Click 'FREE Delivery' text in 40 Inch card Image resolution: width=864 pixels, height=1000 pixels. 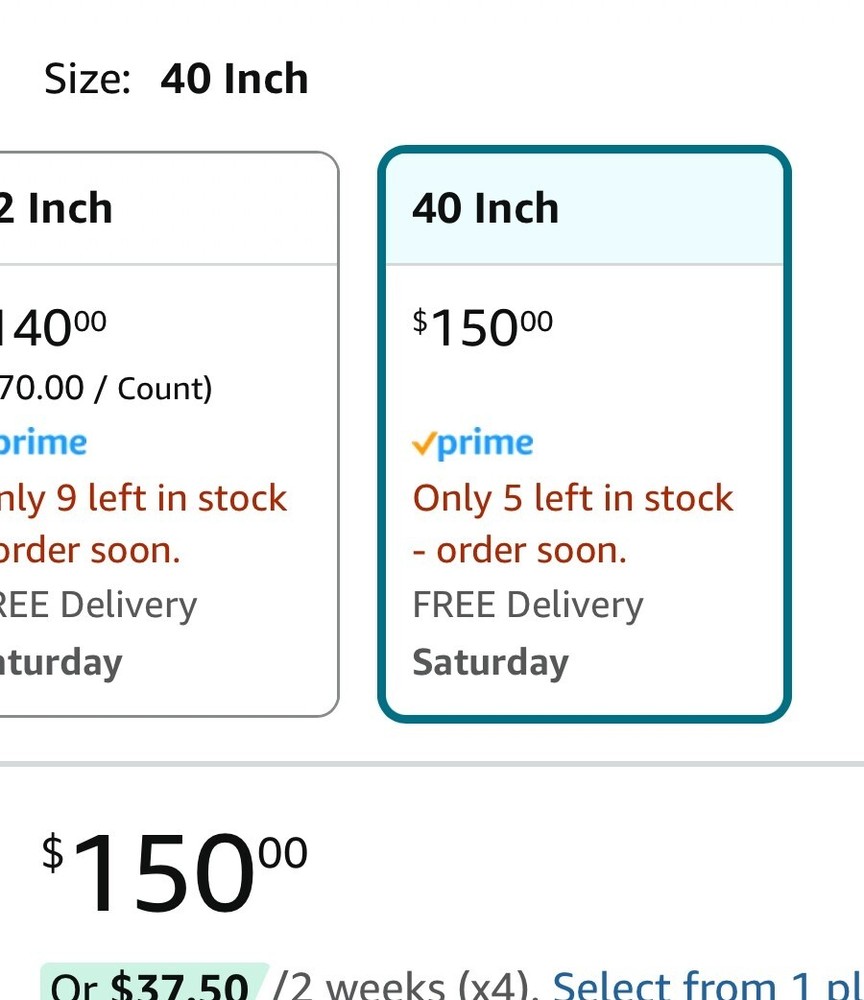[528, 605]
